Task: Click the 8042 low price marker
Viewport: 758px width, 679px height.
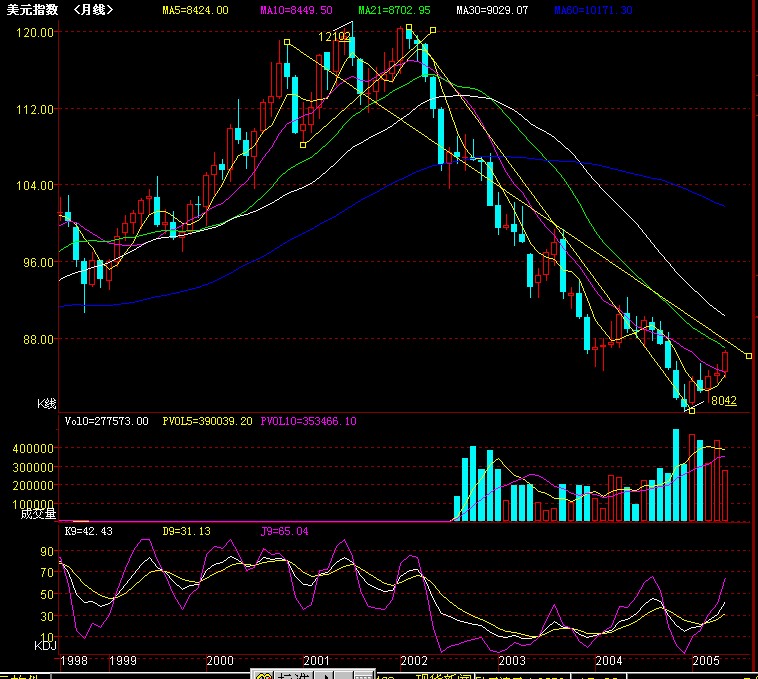Action: tap(724, 401)
